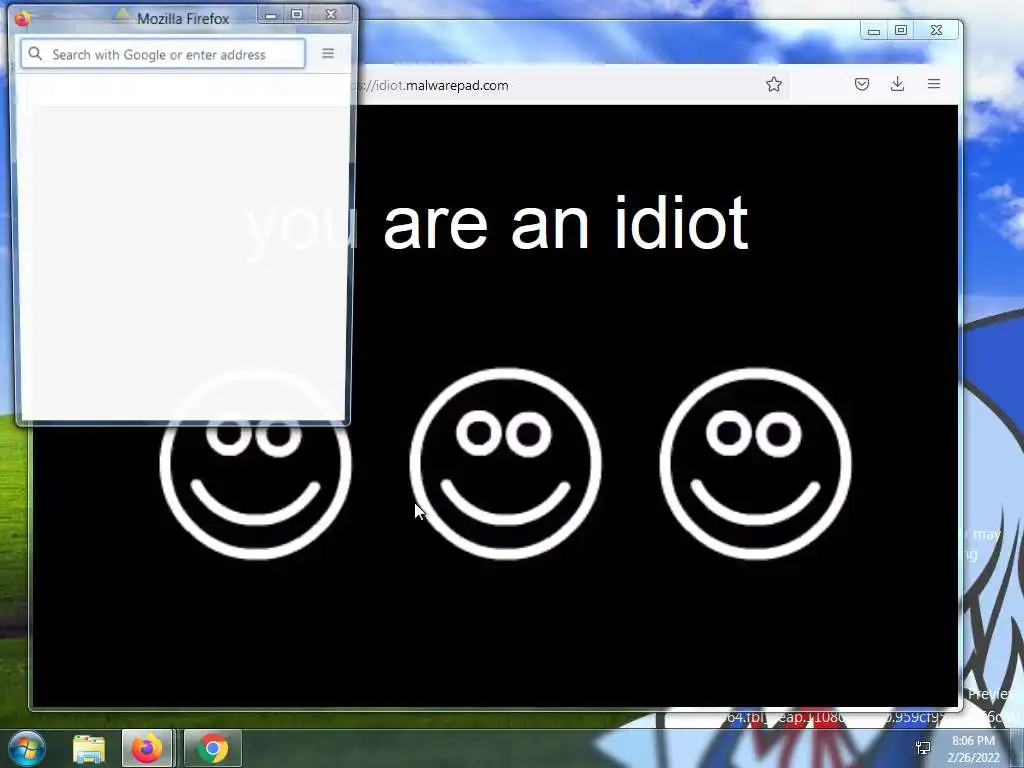Open application menu in large Firefox window

click(934, 84)
